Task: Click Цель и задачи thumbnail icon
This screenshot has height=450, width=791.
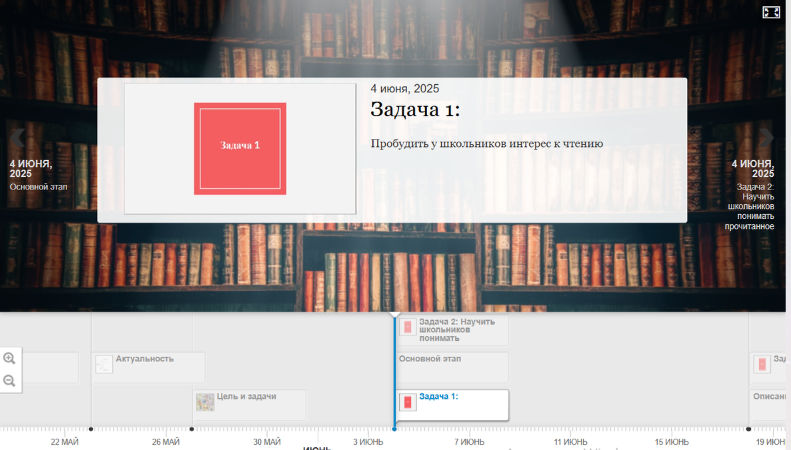Action: click(205, 402)
